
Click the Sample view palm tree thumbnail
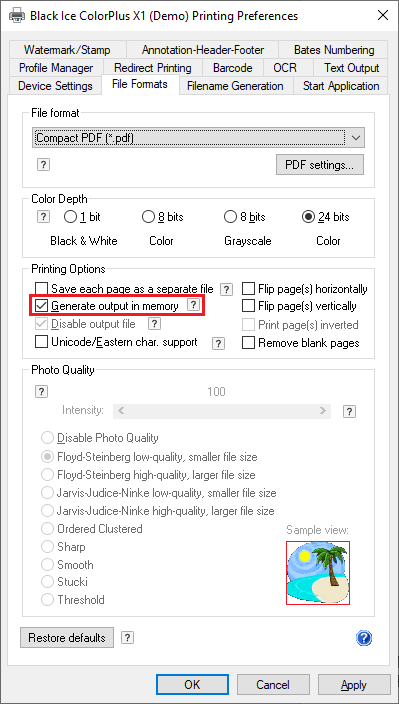(318, 573)
